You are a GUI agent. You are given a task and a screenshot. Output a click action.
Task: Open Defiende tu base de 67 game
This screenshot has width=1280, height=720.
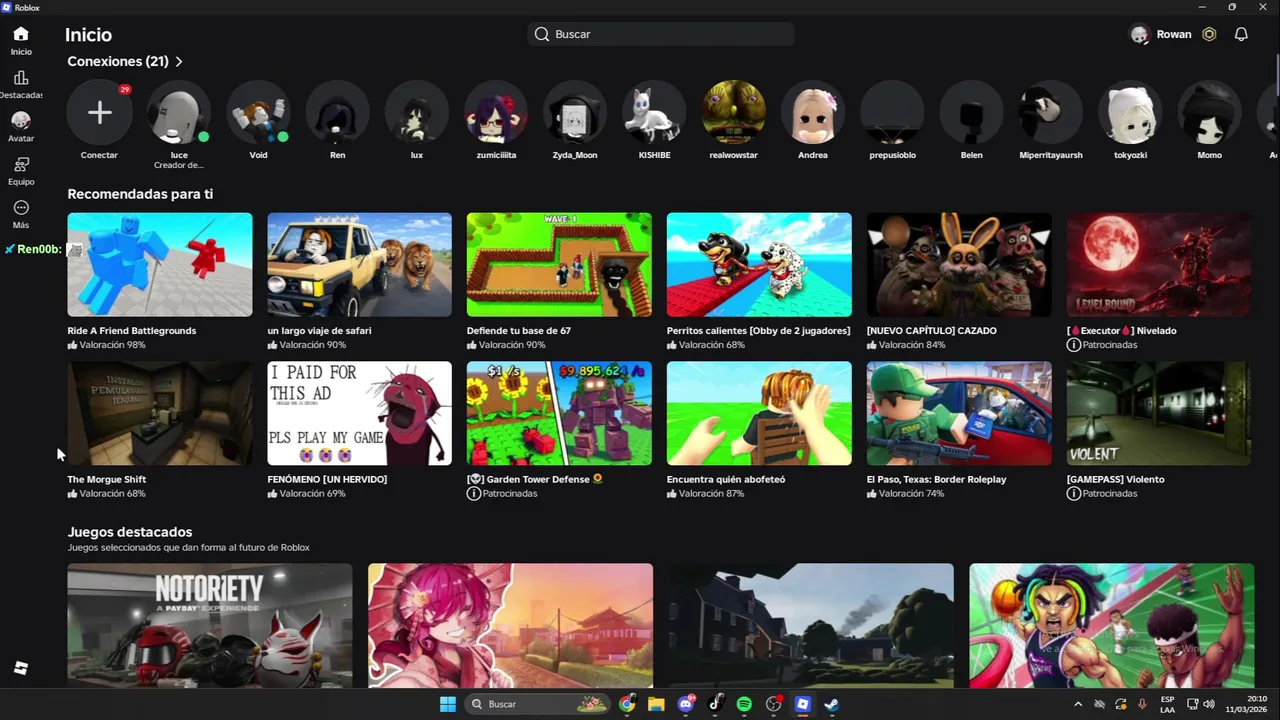(559, 264)
